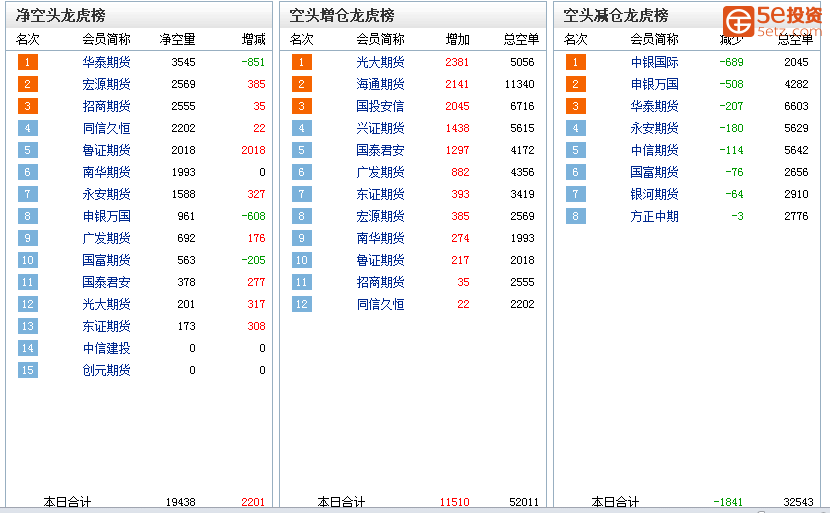Image resolution: width=830 pixels, height=513 pixels.
Task: Select 总空单 value 11340
Action: [519, 84]
